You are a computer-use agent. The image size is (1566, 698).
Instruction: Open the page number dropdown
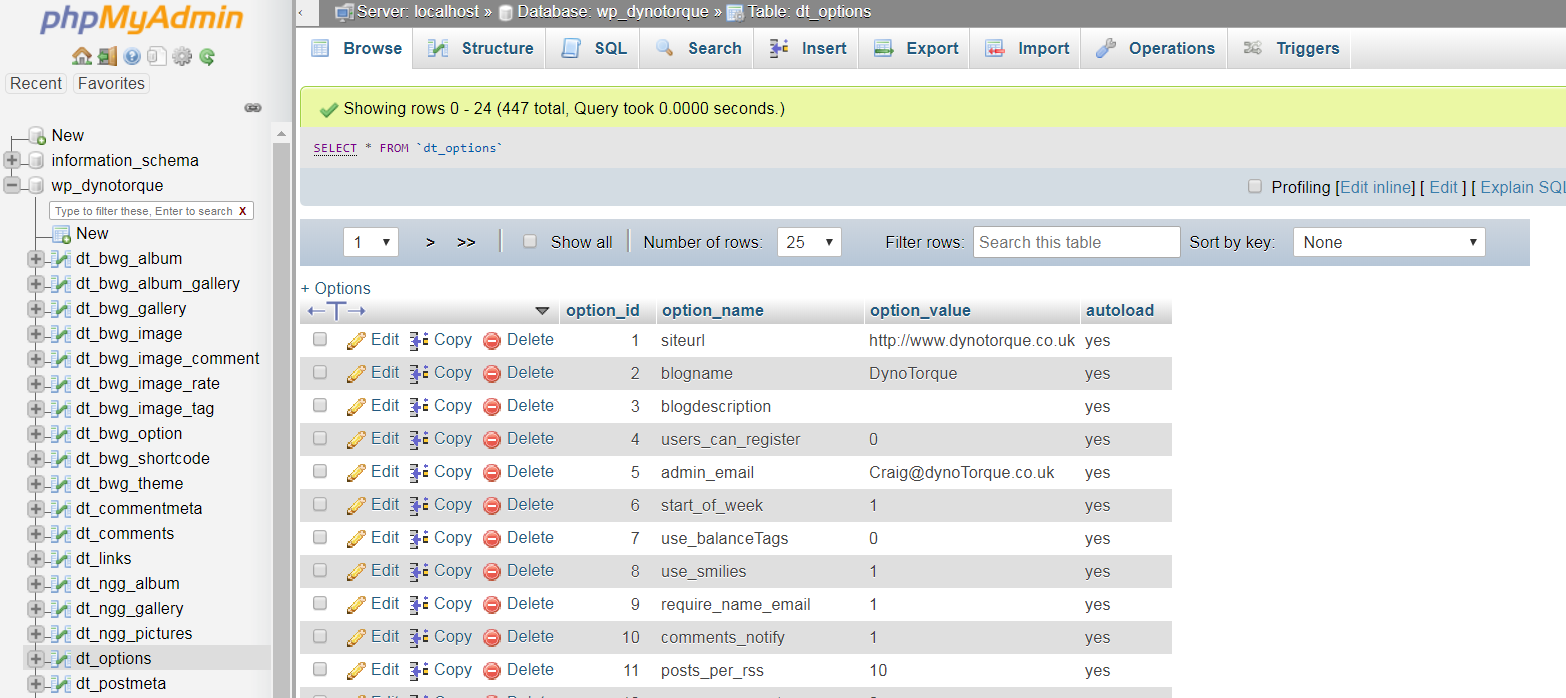pyautogui.click(x=371, y=242)
